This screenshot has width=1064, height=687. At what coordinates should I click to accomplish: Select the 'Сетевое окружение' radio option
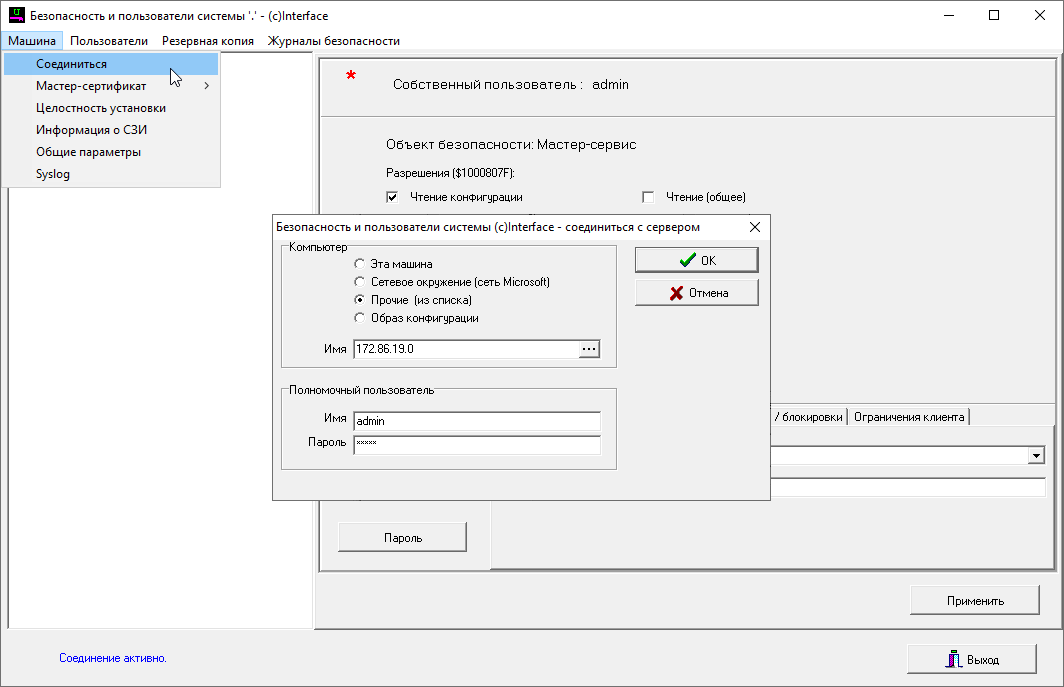[x=360, y=282]
